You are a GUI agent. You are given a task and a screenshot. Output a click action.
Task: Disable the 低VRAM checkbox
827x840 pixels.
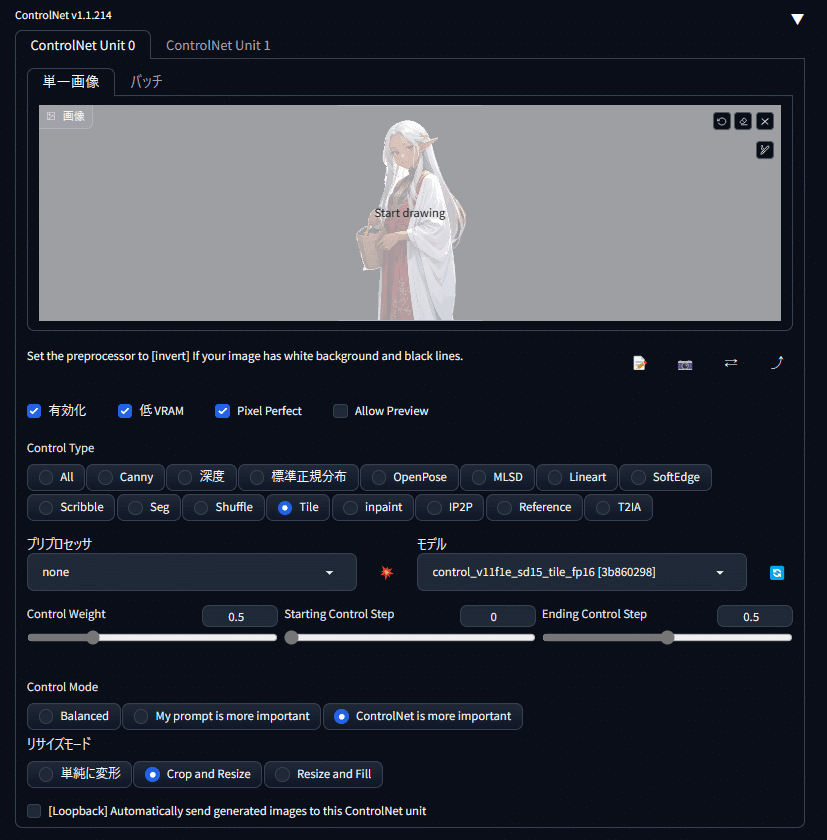pos(124,411)
